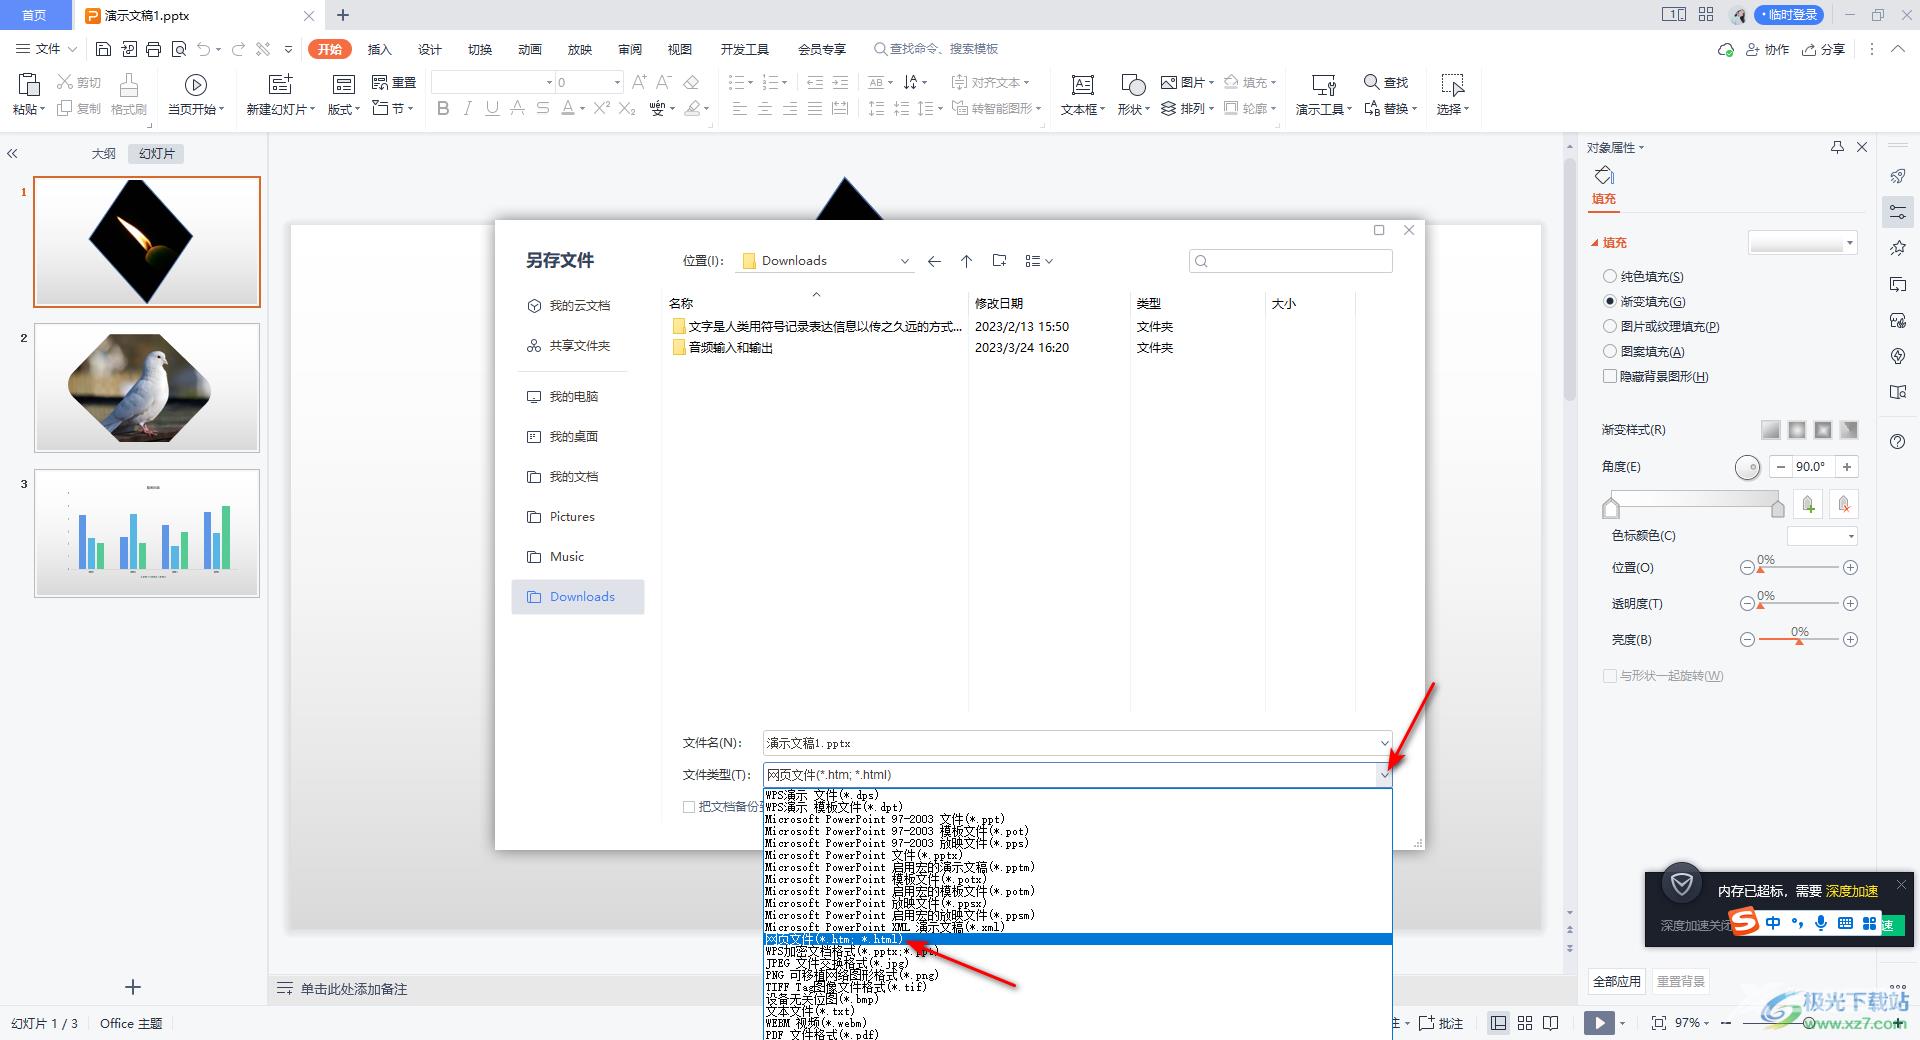
Task: Open the animation pane star icon
Action: (x=1898, y=248)
